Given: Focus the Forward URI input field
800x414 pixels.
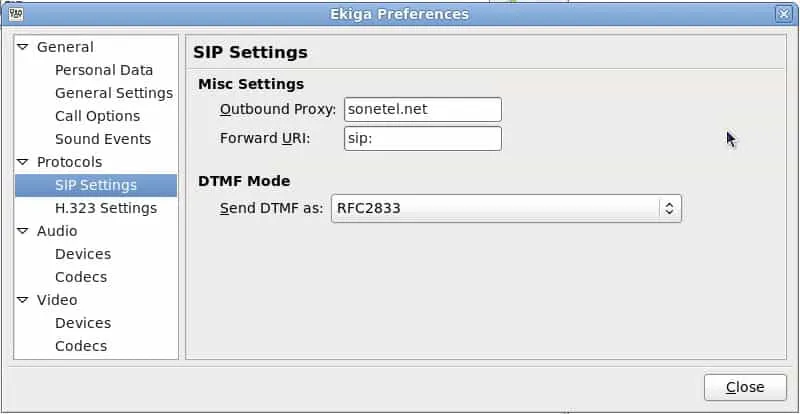Looking at the screenshot, I should (421, 138).
